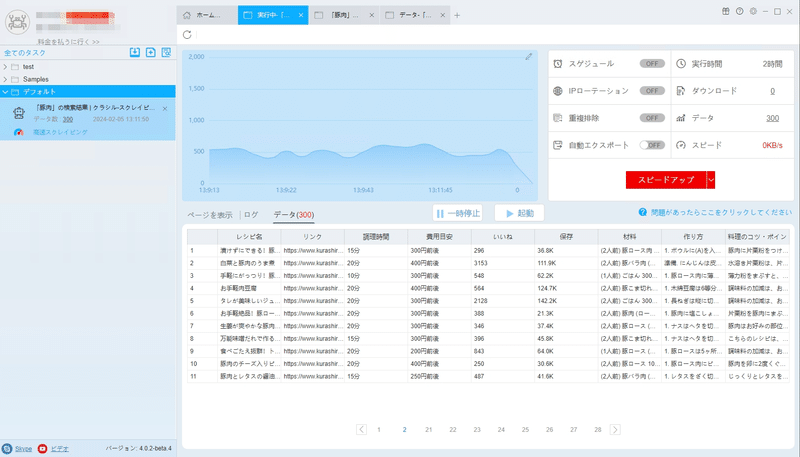
Task: Collapse the デフォルト folder arrow
Action: tap(5, 92)
